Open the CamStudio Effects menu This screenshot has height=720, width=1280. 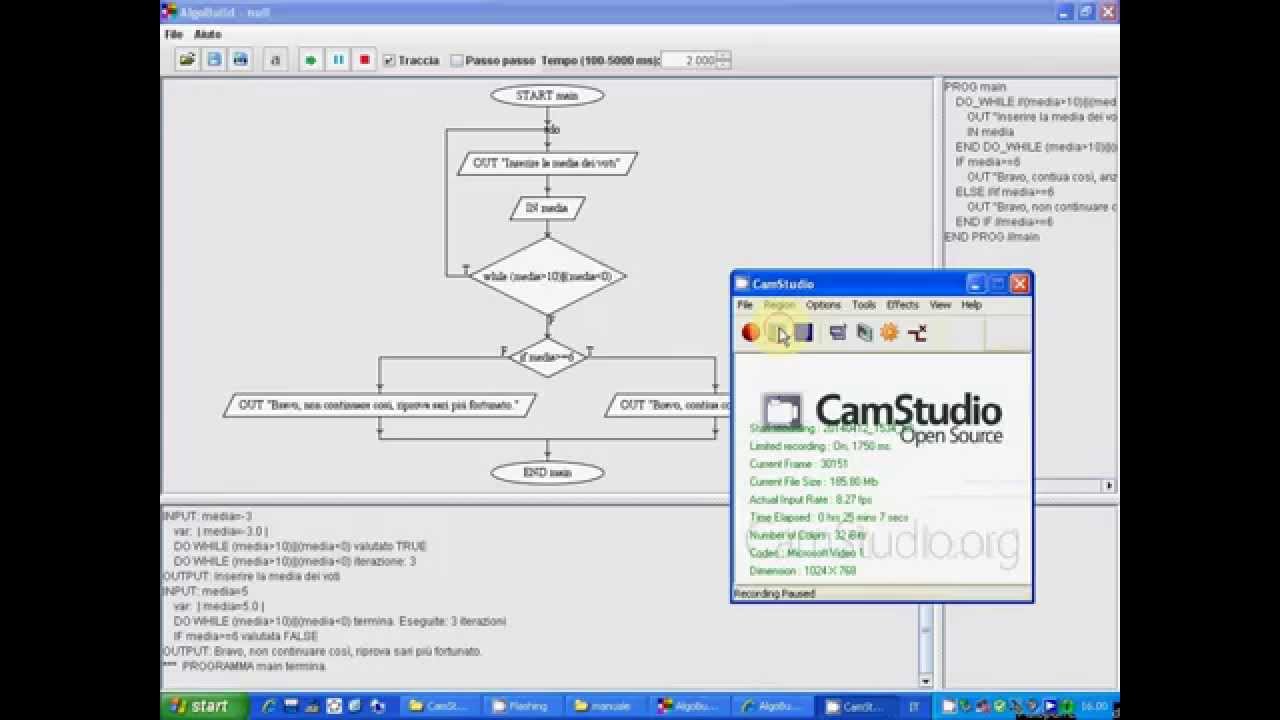click(902, 305)
